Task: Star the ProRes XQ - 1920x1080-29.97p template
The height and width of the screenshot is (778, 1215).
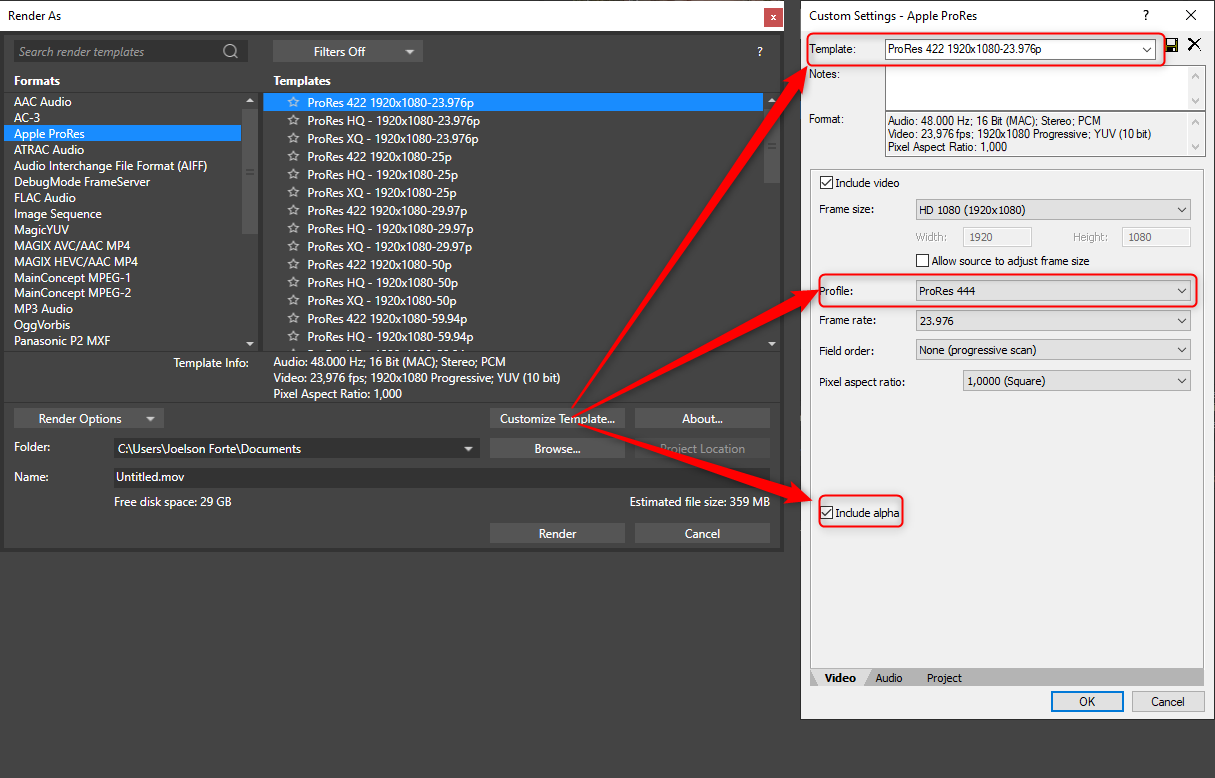Action: 293,247
